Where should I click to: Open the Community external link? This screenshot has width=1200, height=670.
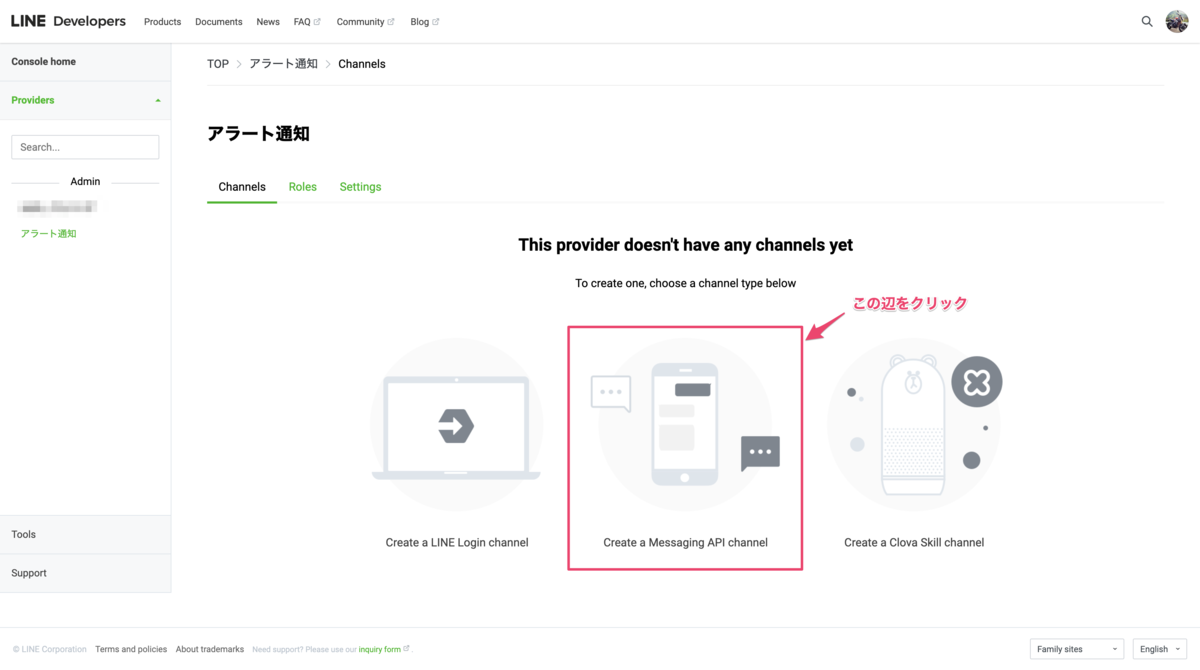365,22
